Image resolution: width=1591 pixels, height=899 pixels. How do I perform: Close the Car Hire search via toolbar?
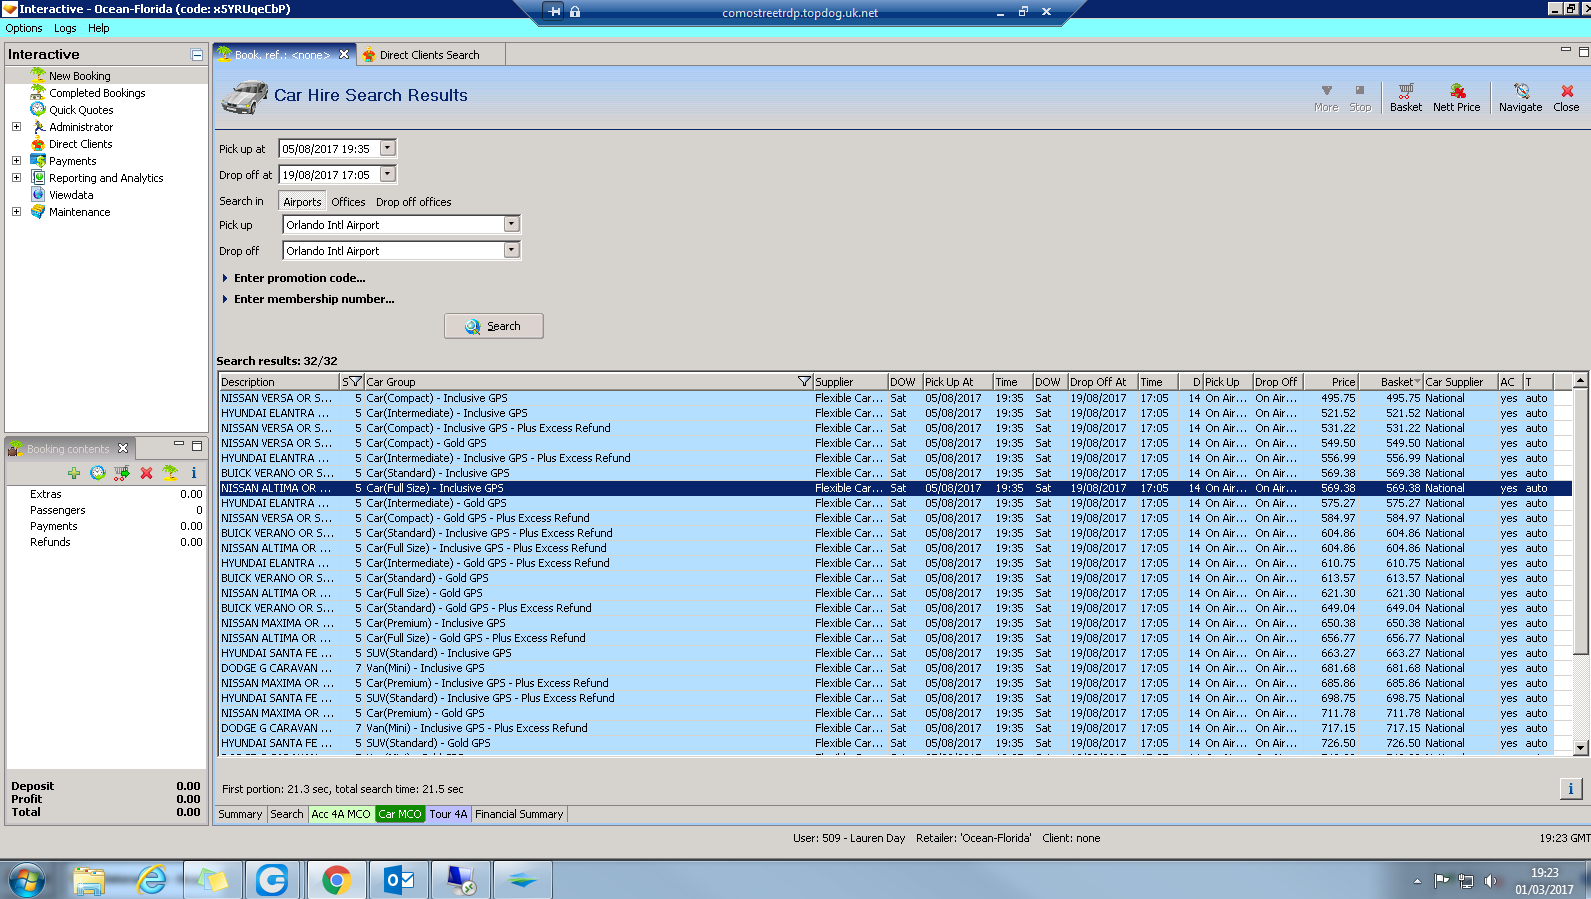coord(1566,97)
